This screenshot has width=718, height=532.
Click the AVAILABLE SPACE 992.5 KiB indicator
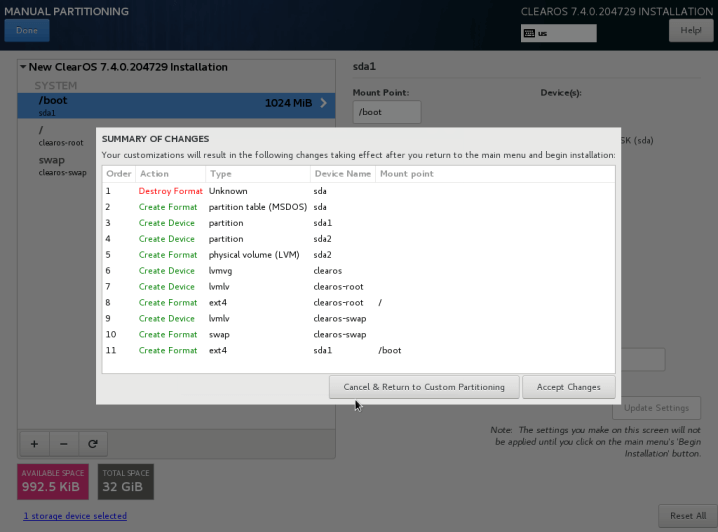point(53,482)
